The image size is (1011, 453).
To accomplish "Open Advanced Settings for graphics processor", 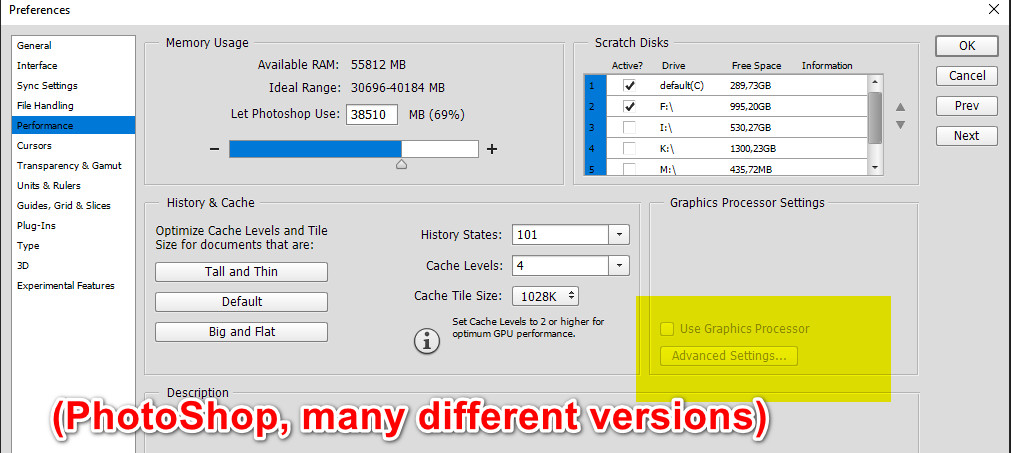I will (729, 356).
